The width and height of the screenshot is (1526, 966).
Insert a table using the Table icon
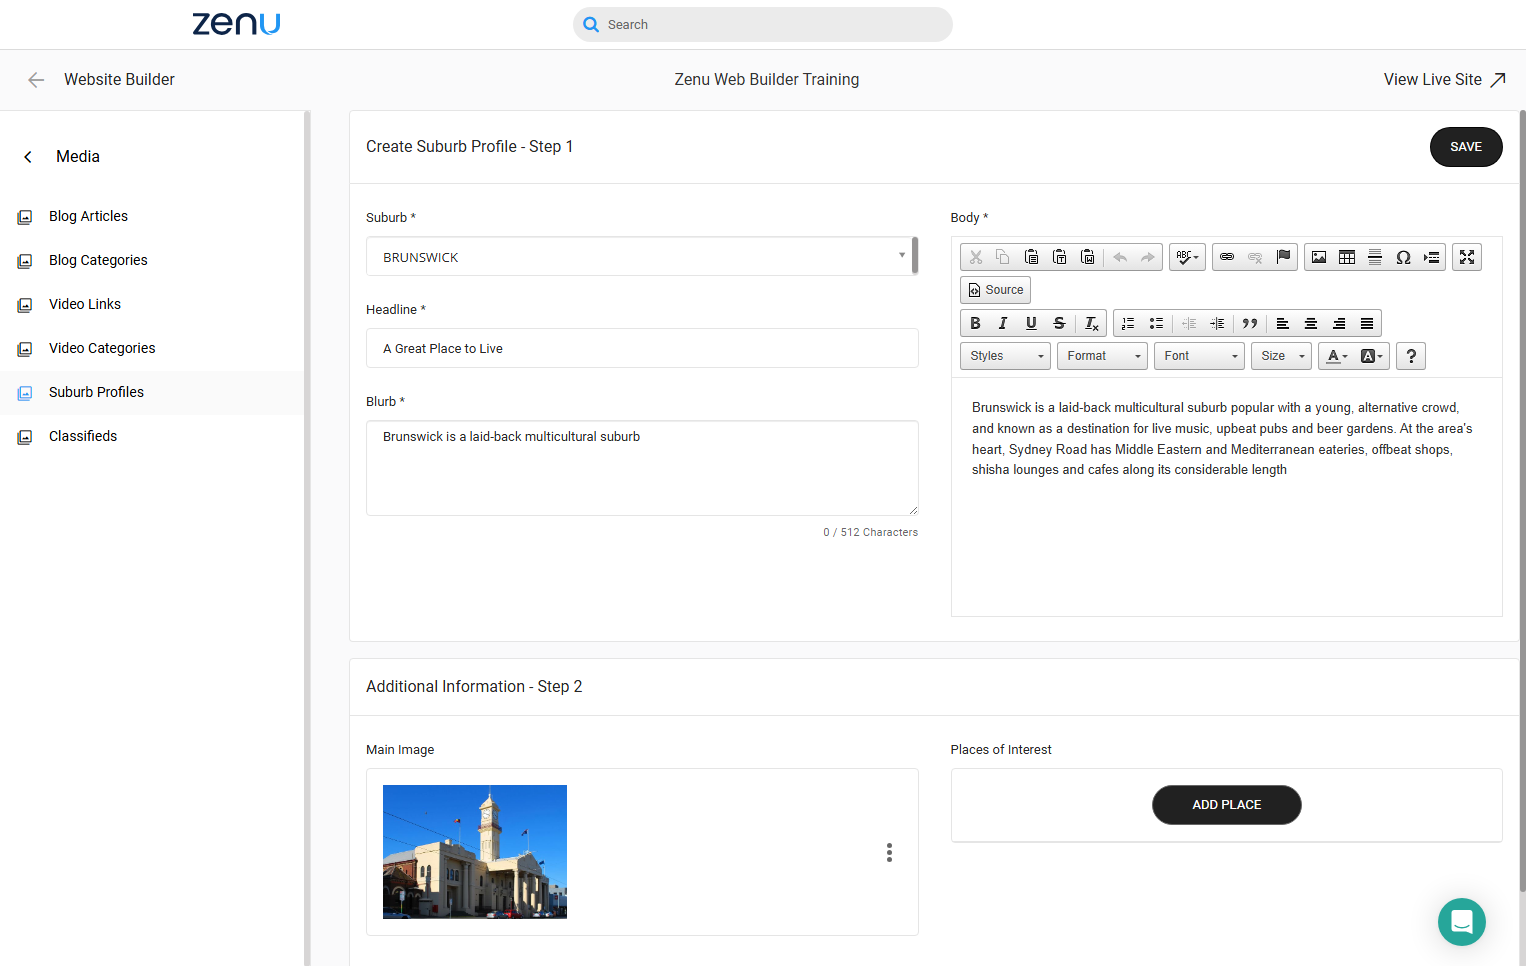pyautogui.click(x=1347, y=257)
